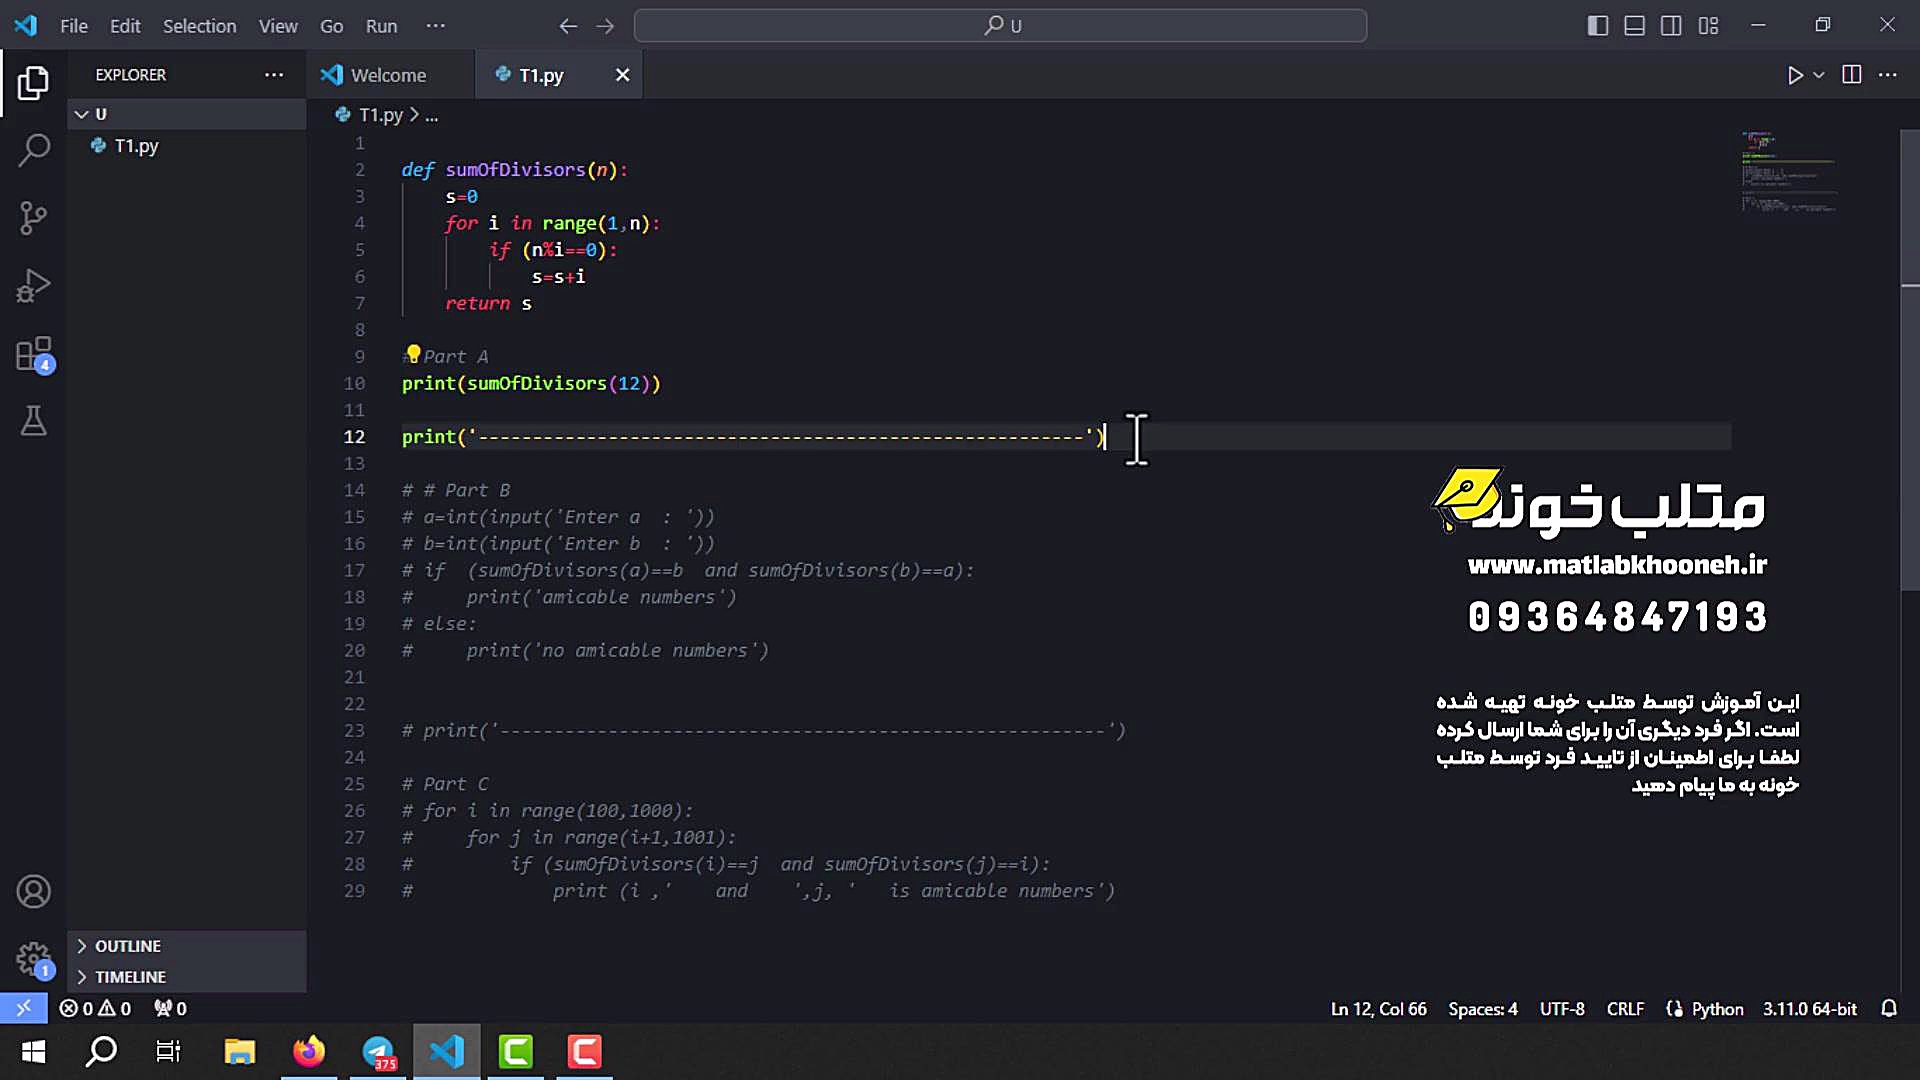Click the command center search box
The width and height of the screenshot is (1920, 1080).
click(1000, 26)
